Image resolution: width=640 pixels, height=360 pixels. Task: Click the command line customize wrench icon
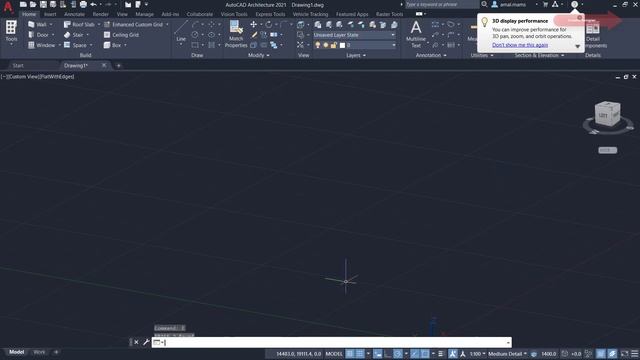tap(146, 342)
